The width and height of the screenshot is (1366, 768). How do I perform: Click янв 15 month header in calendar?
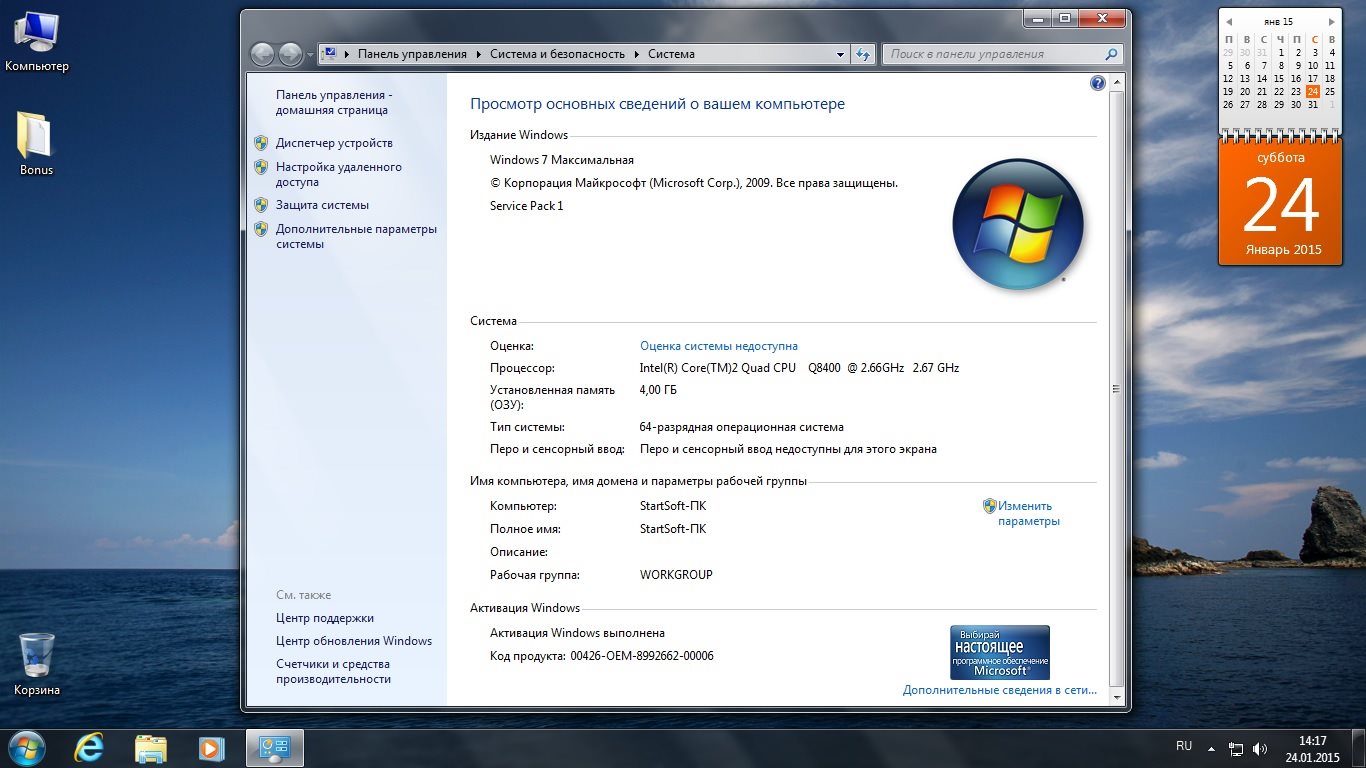[x=1279, y=21]
